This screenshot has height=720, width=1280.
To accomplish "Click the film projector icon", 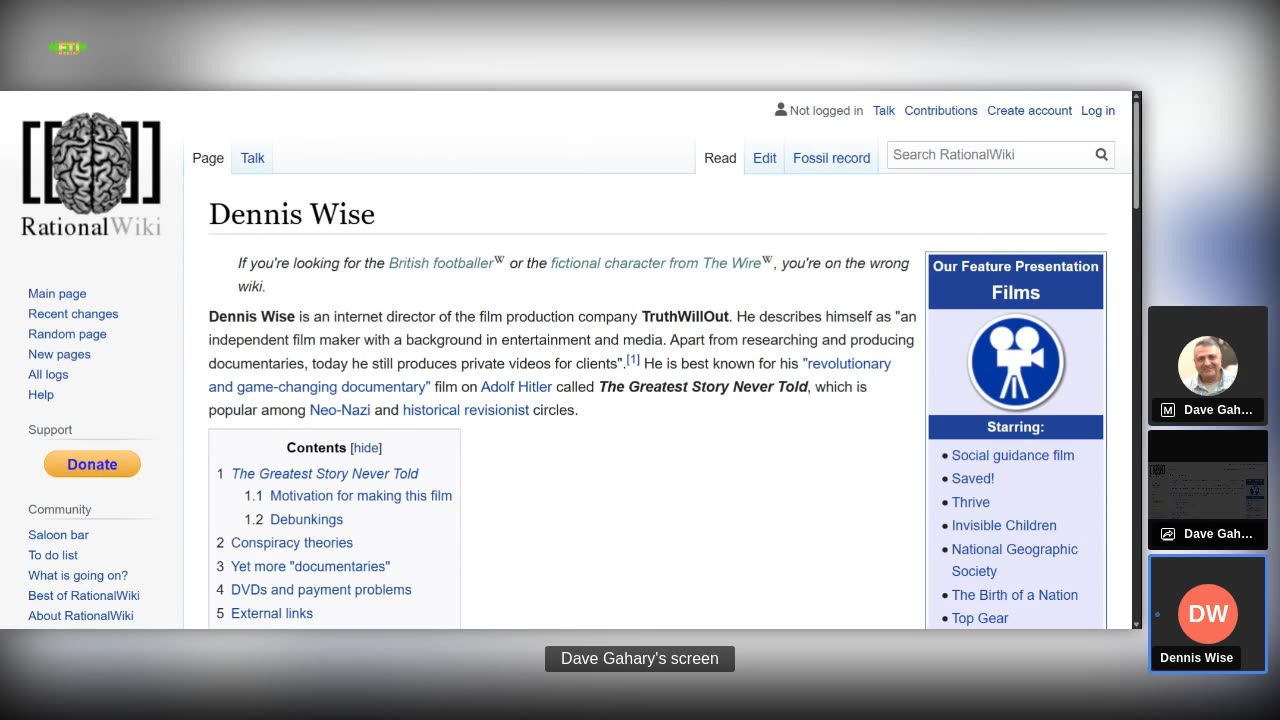I will pos(1015,362).
